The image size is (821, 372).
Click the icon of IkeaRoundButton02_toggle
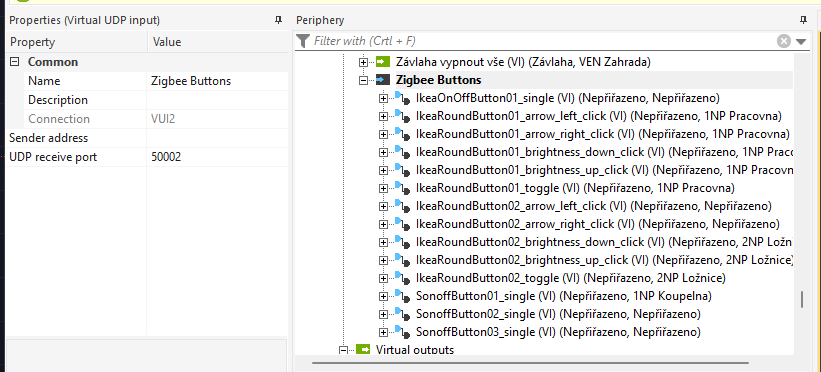402,278
